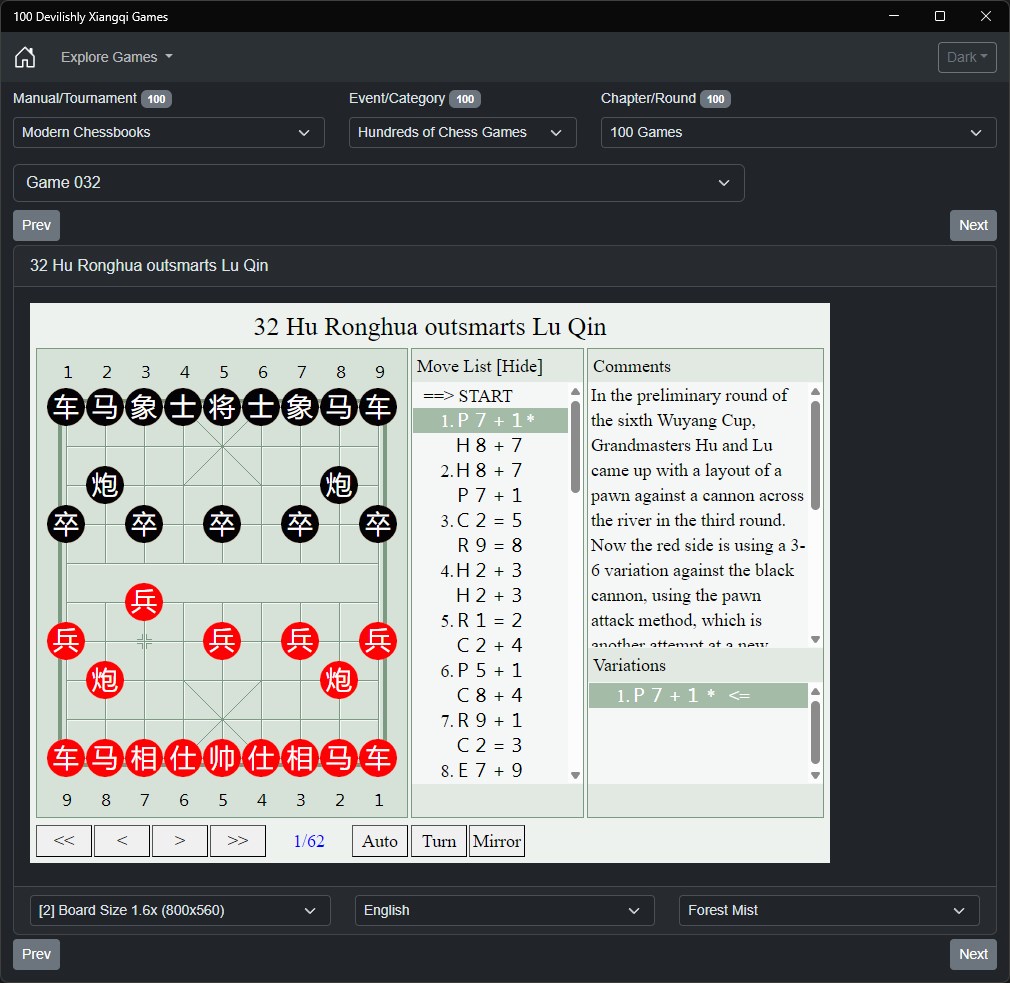This screenshot has height=983, width=1010.
Task: Step forward one move with > button
Action: point(180,841)
